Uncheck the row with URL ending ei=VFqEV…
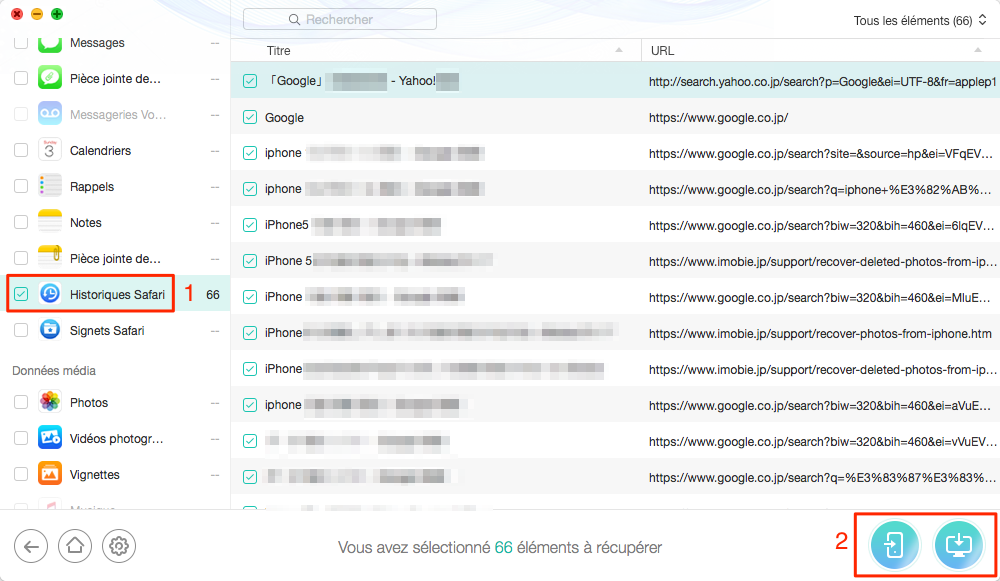 (x=250, y=153)
